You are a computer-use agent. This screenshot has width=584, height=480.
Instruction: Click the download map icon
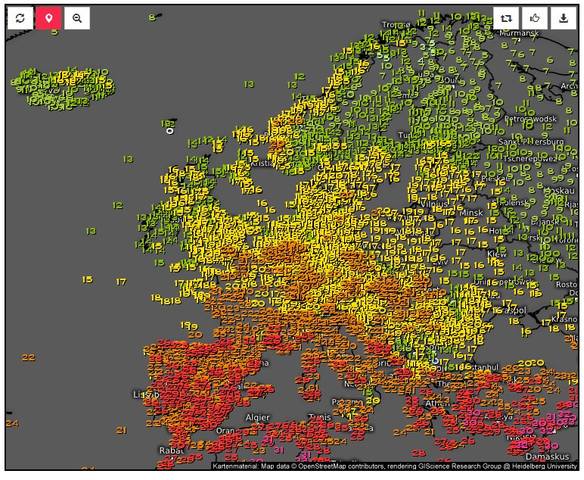564,18
